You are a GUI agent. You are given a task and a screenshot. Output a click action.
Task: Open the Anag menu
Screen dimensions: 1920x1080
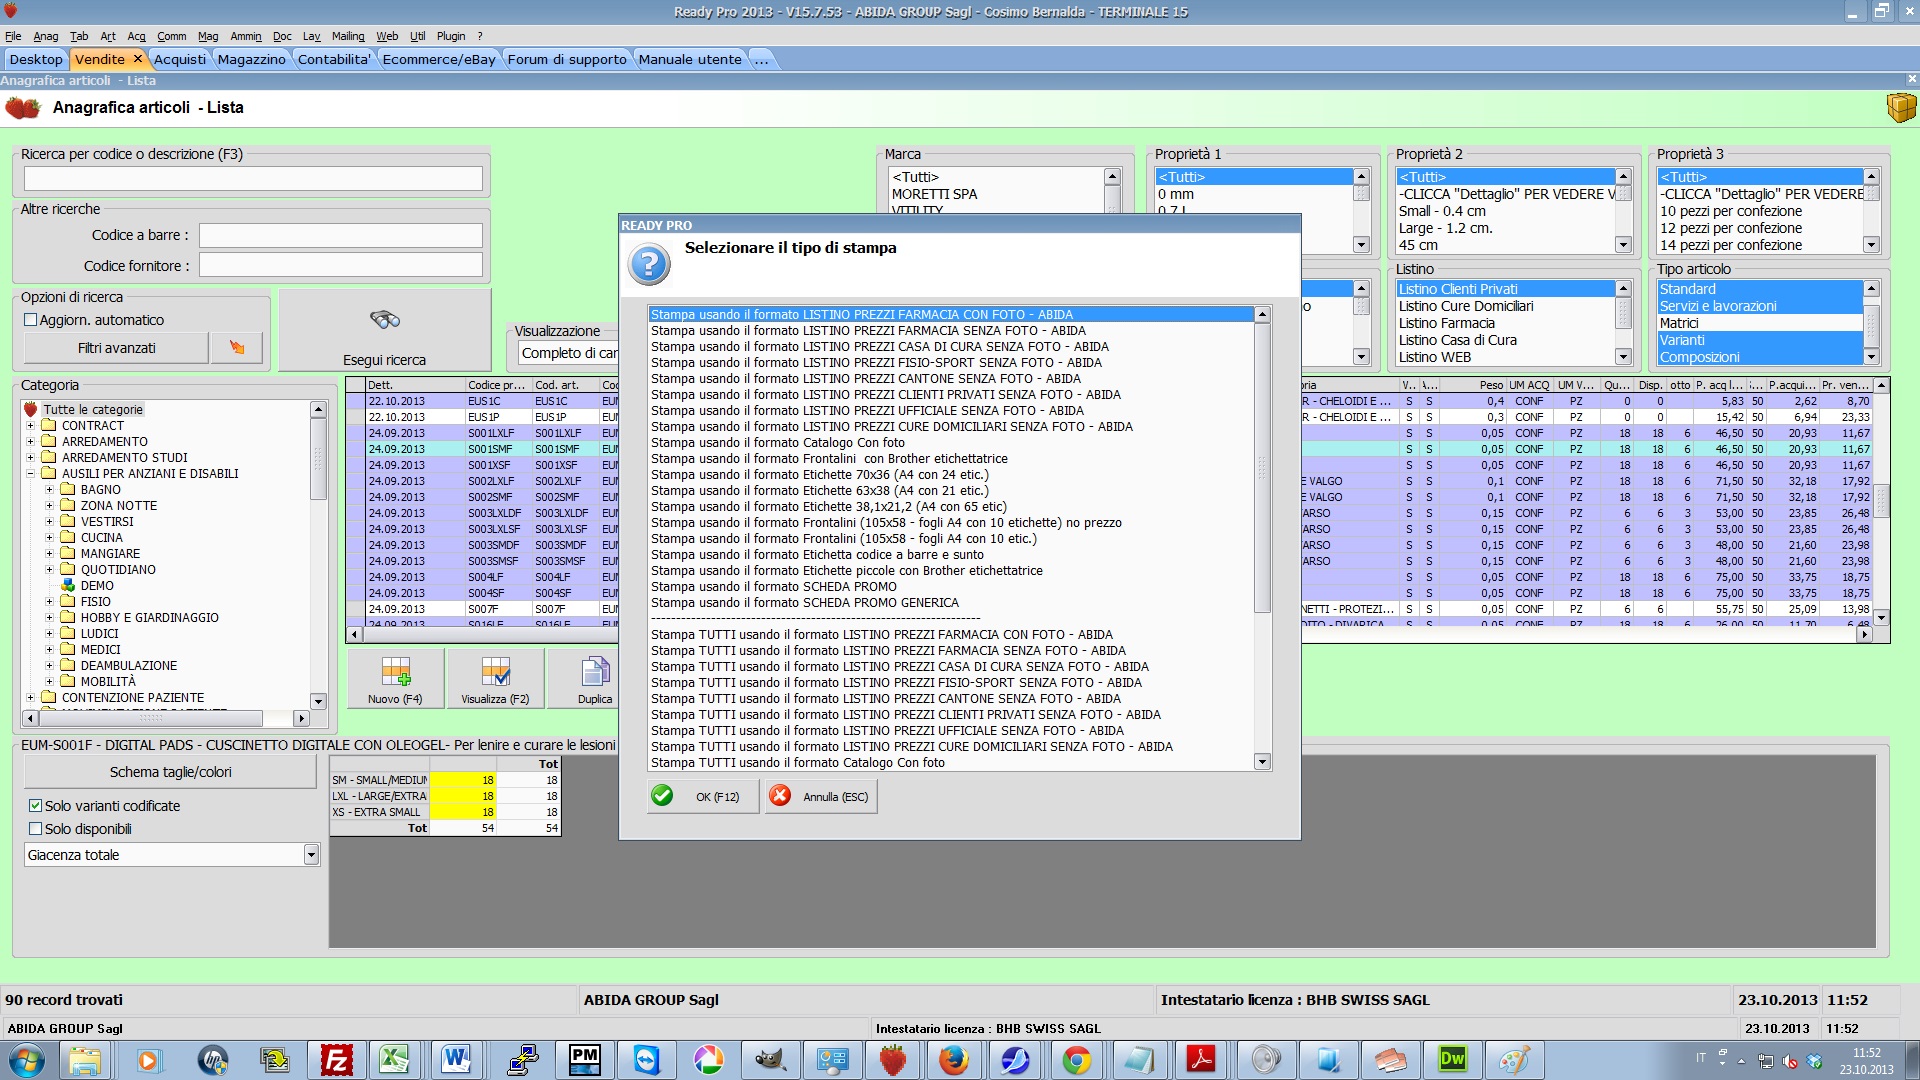(x=46, y=36)
